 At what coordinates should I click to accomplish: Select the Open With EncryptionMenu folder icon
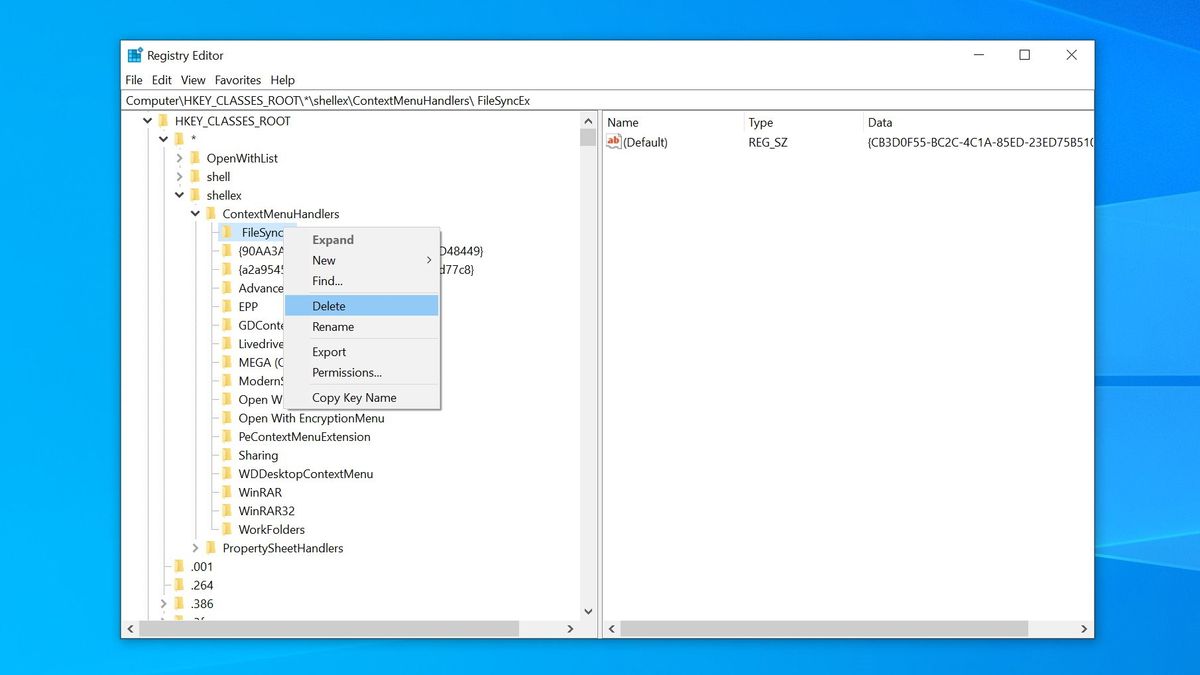[x=228, y=418]
